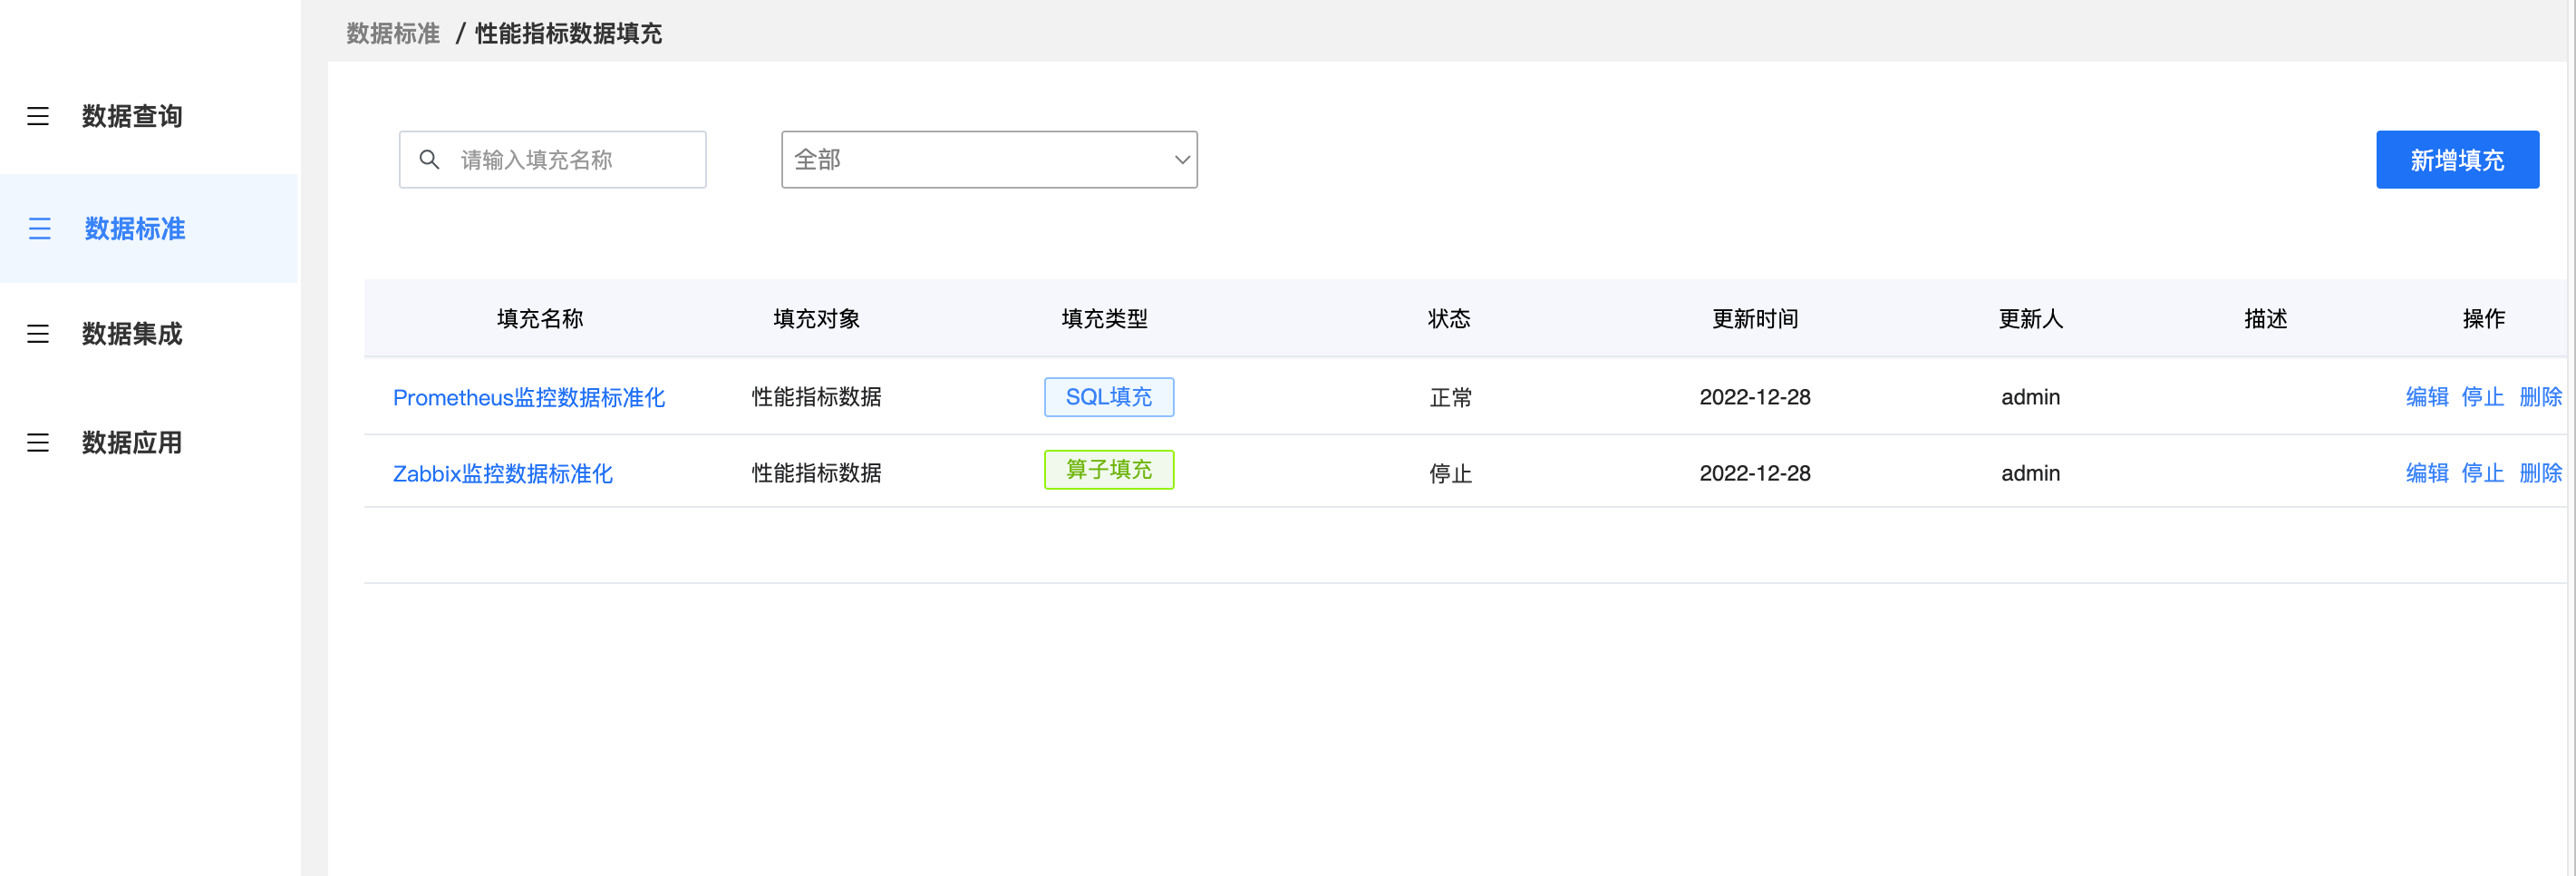Click the SQL填充 tag
The image size is (2576, 876).
click(1109, 397)
